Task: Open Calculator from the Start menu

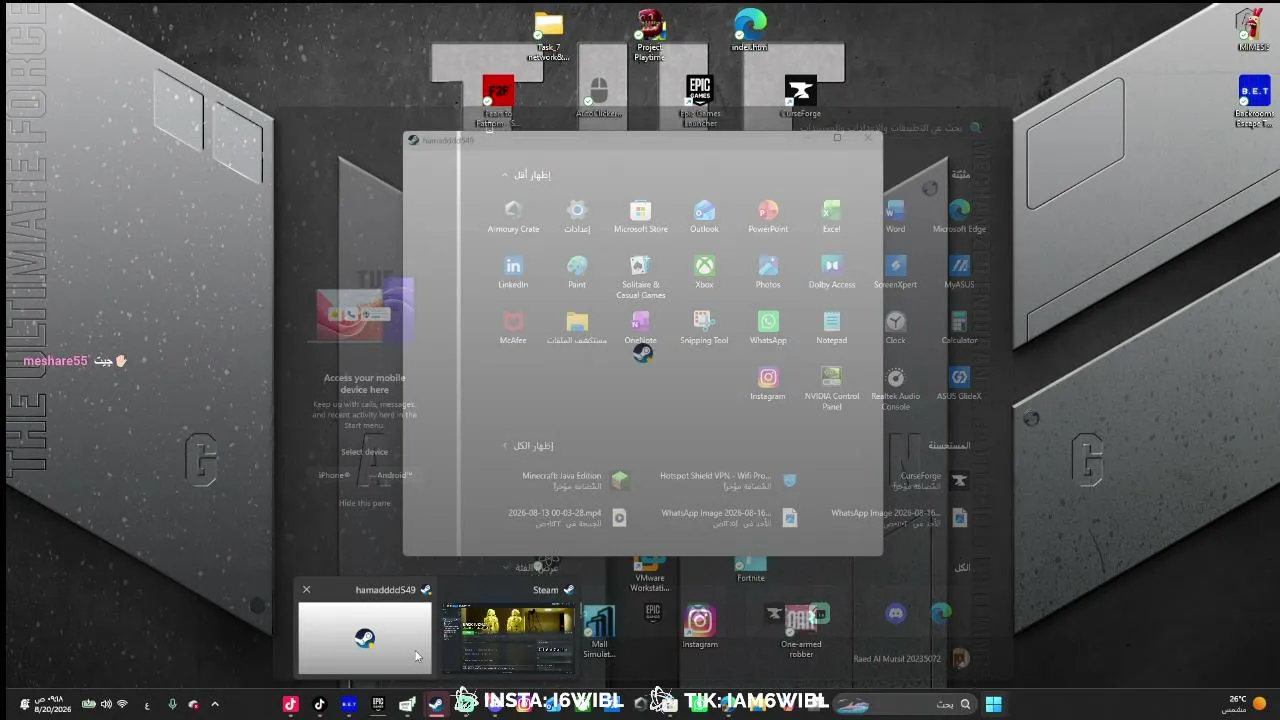Action: click(959, 328)
